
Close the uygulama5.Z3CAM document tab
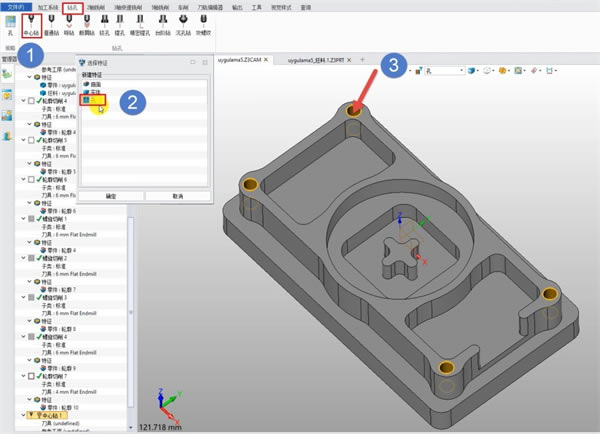click(266, 60)
